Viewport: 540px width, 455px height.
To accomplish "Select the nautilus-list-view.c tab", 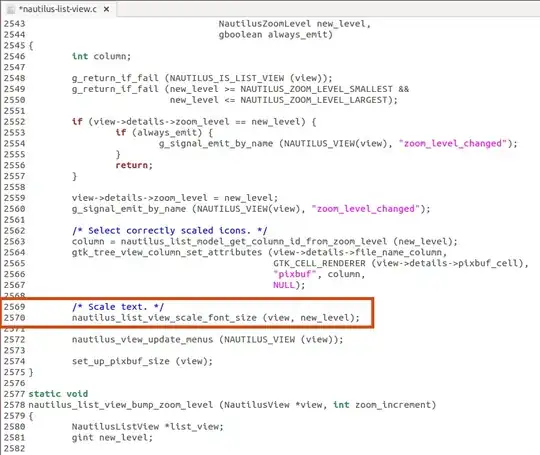I will click(x=59, y=9).
